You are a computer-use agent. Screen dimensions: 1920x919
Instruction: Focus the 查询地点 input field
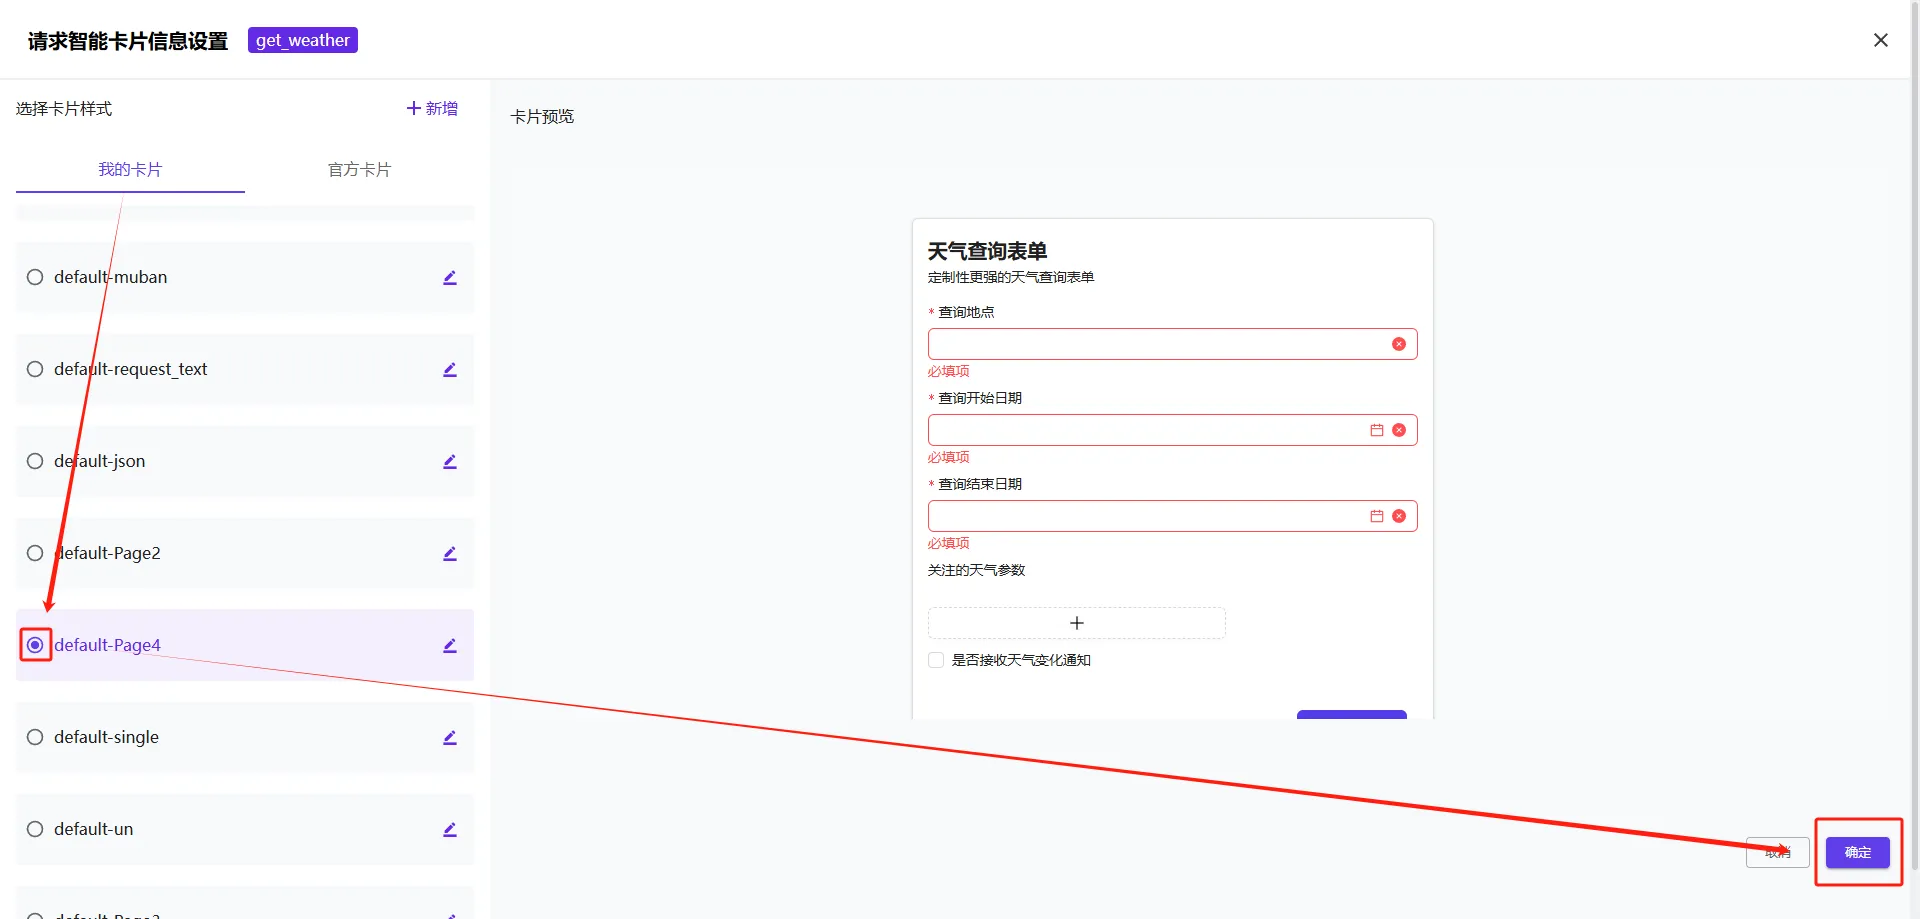pos(1172,344)
